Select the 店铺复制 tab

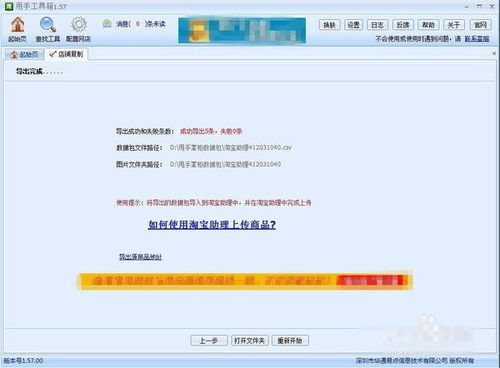(66, 54)
